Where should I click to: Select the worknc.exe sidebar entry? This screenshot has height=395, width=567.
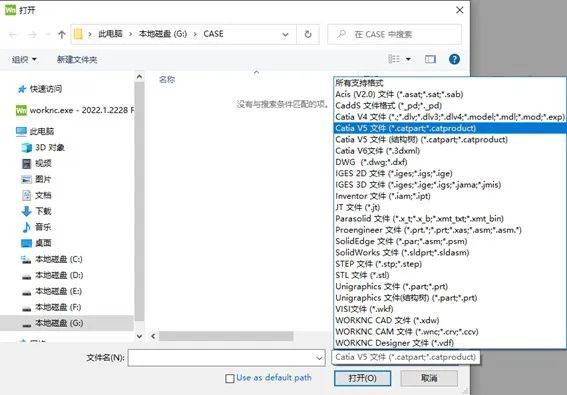point(74,110)
